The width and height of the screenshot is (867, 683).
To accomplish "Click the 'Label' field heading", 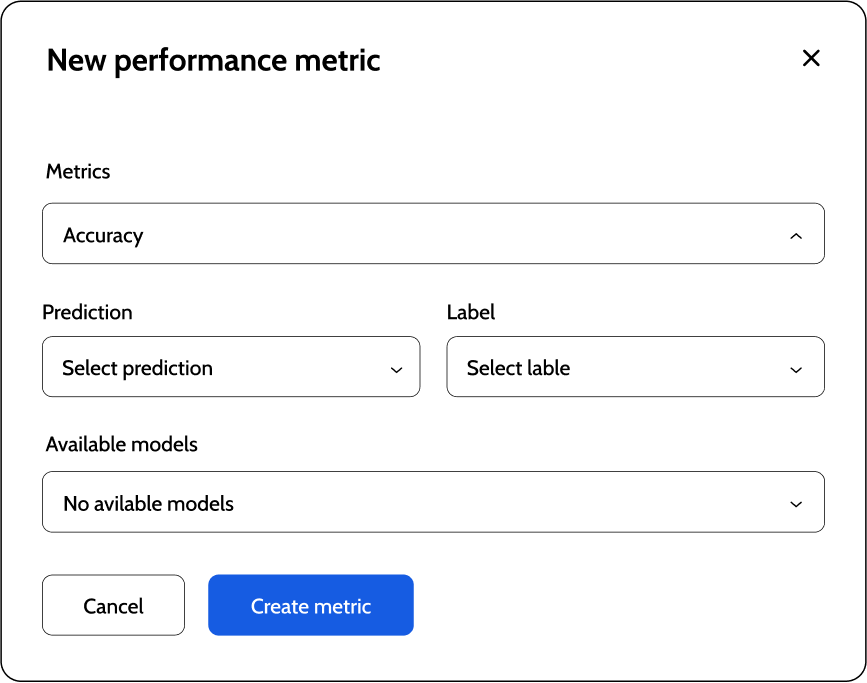I will click(x=470, y=312).
